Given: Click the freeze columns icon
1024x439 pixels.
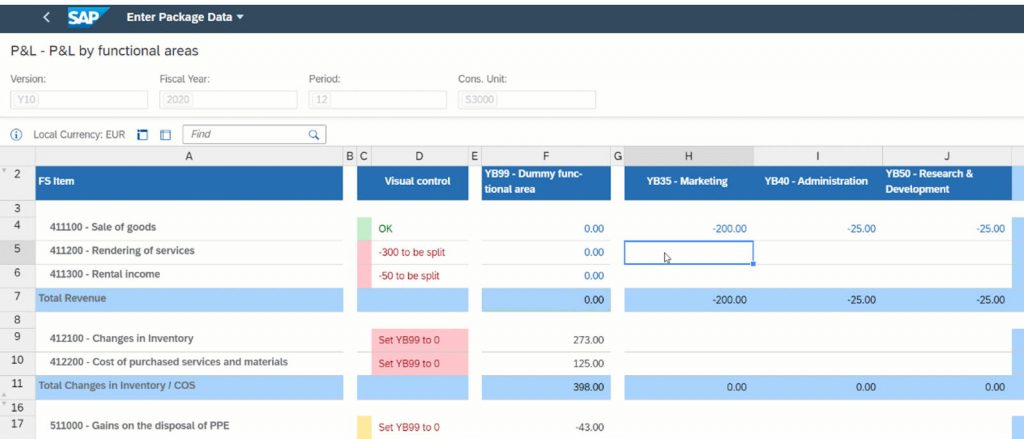Looking at the screenshot, I should [x=165, y=134].
